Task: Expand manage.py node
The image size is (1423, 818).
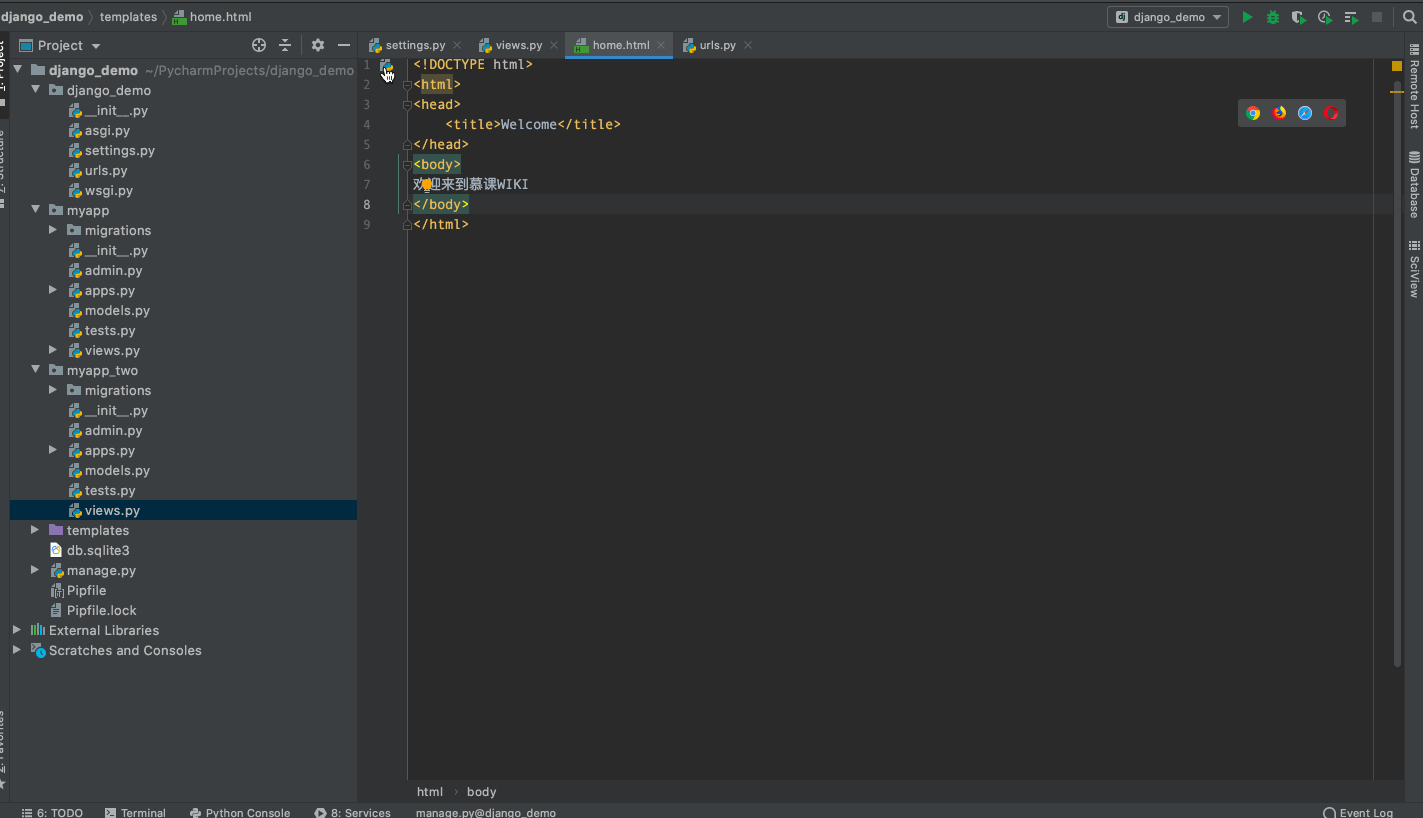Action: coord(35,570)
